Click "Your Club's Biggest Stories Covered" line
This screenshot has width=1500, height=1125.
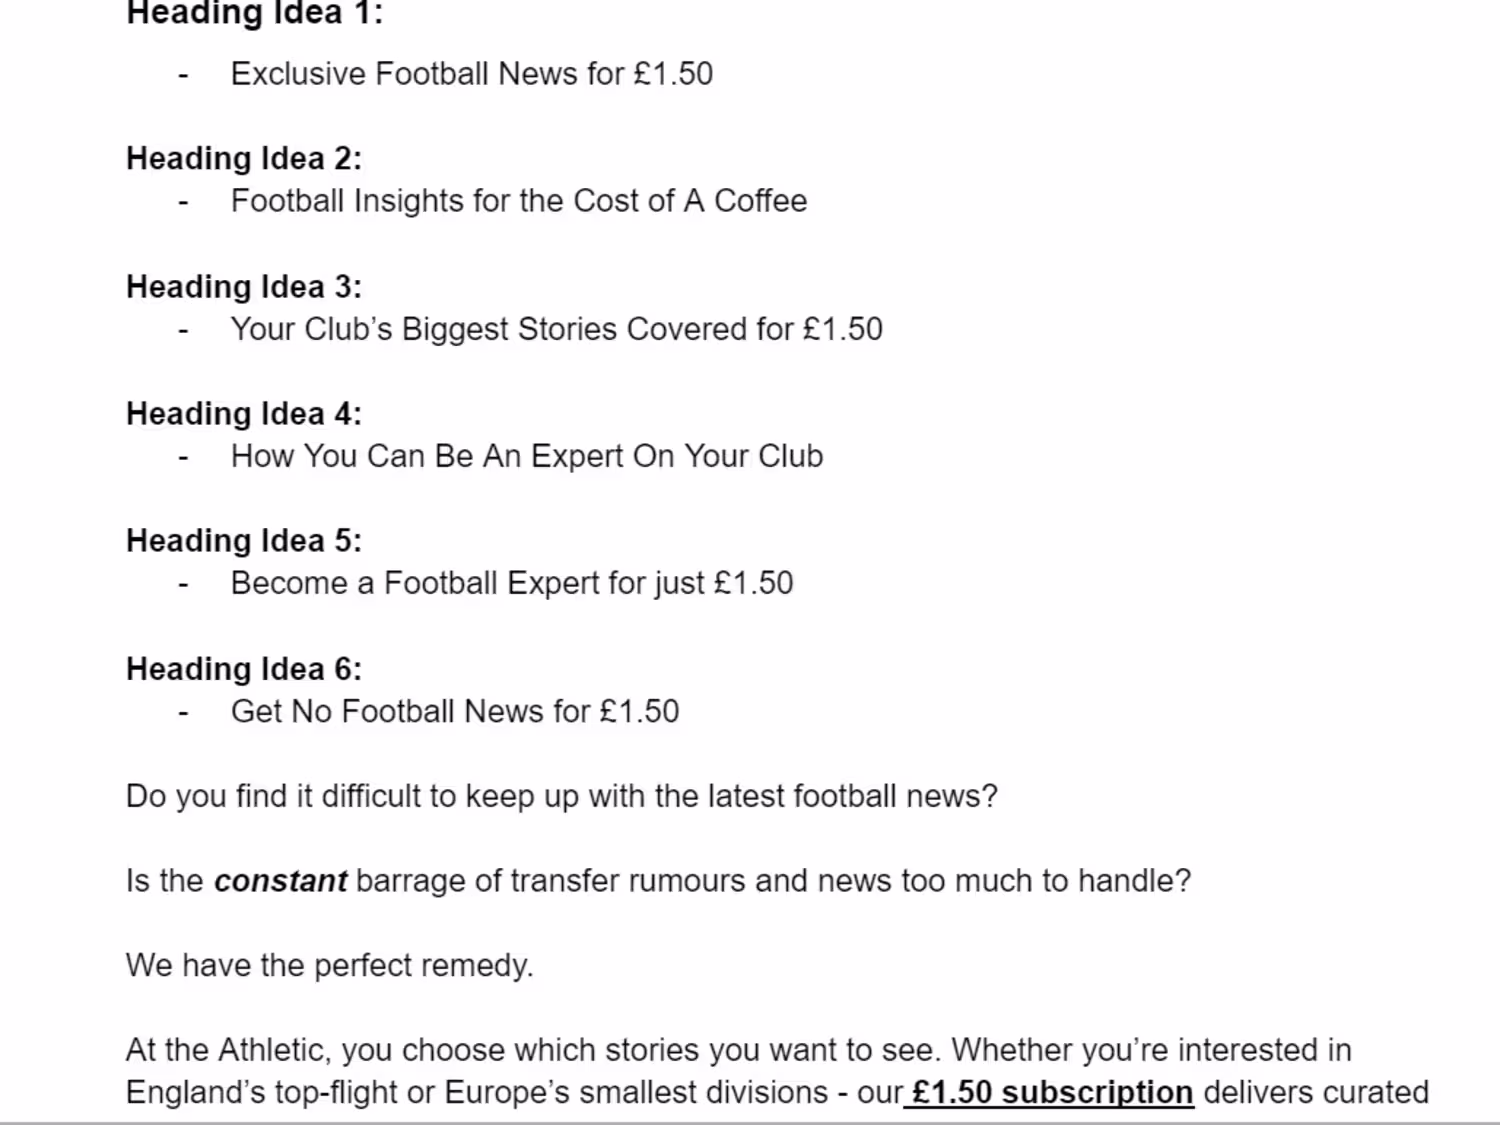[x=556, y=329]
